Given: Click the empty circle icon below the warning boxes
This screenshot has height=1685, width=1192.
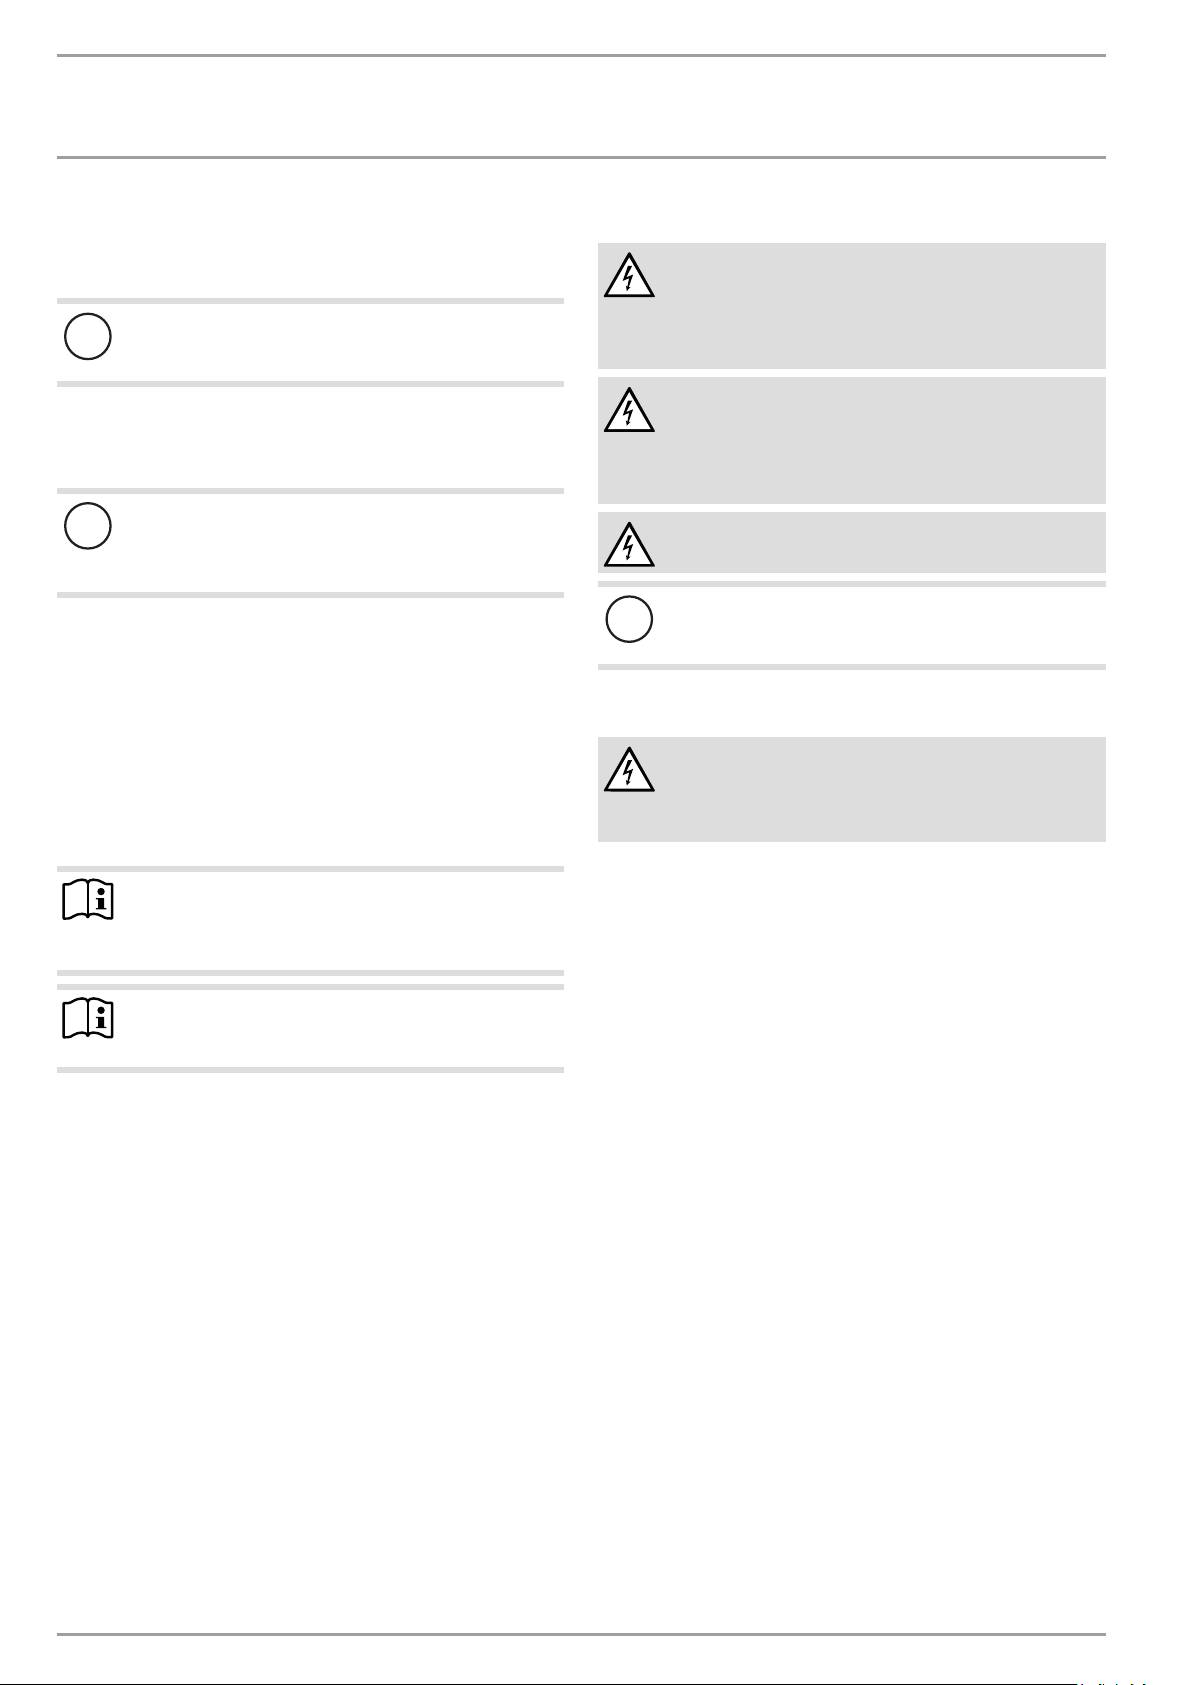Looking at the screenshot, I should point(629,620).
